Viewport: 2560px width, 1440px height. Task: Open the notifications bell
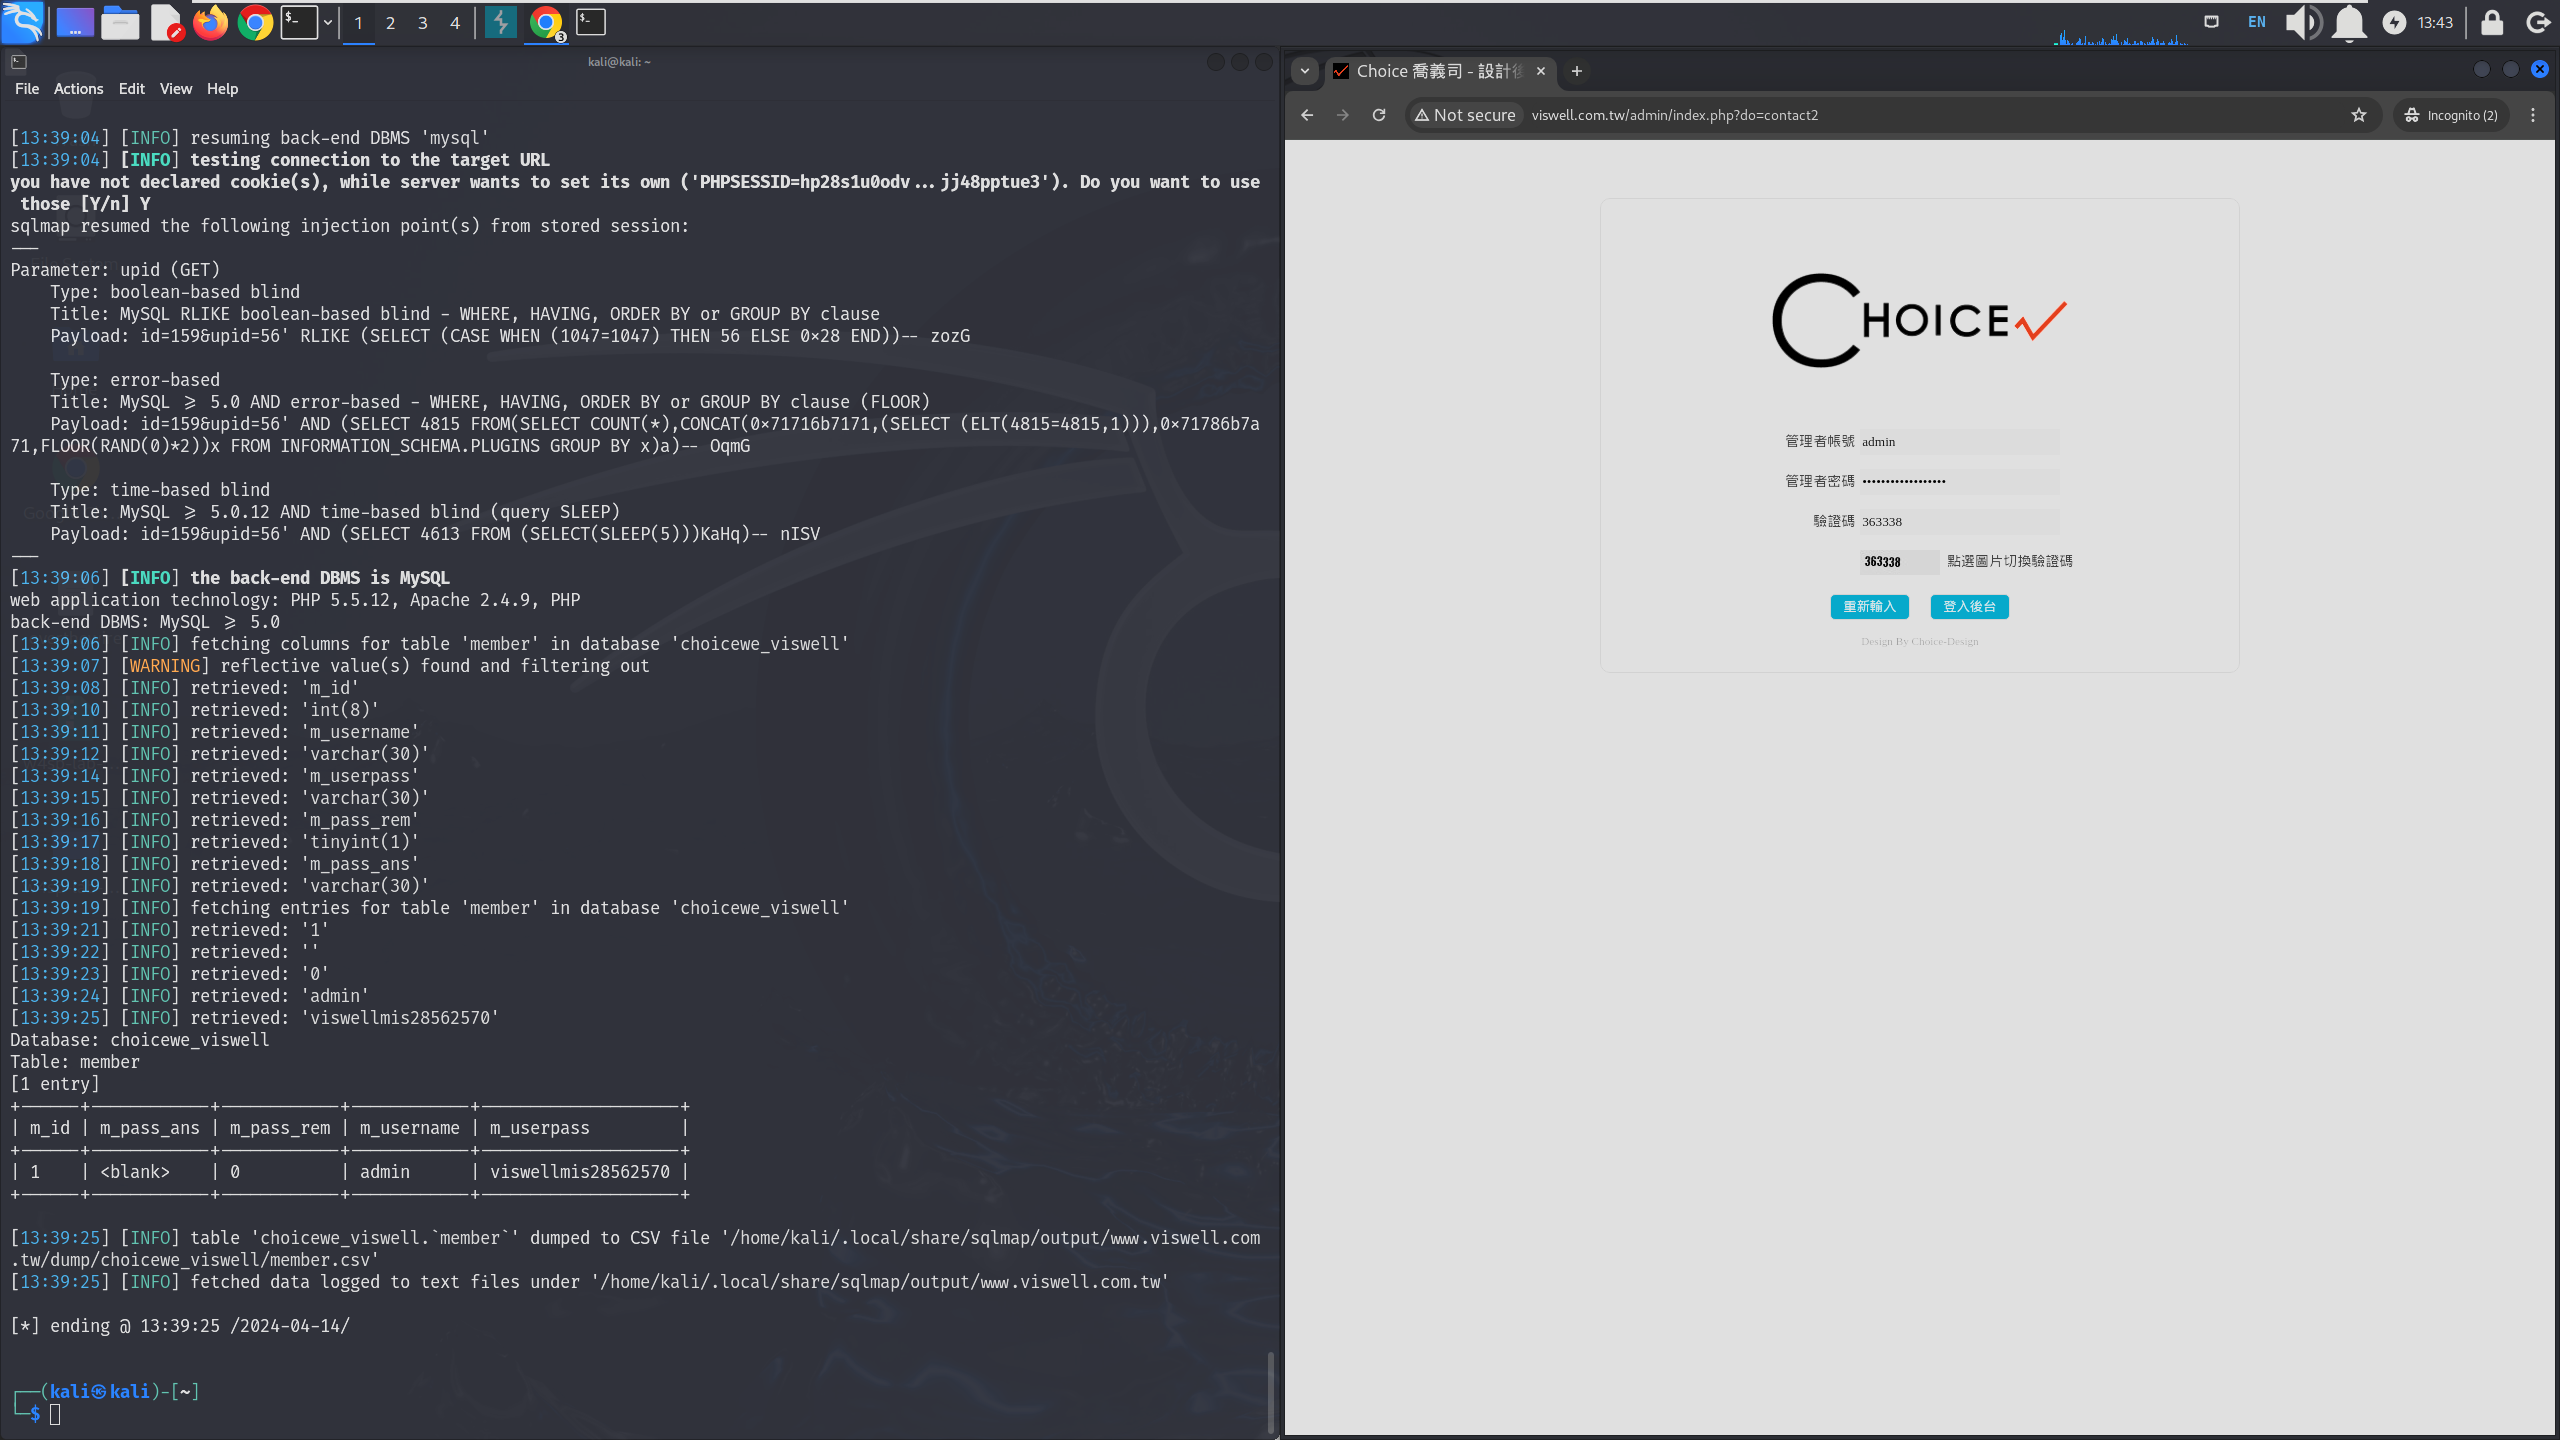(2349, 22)
